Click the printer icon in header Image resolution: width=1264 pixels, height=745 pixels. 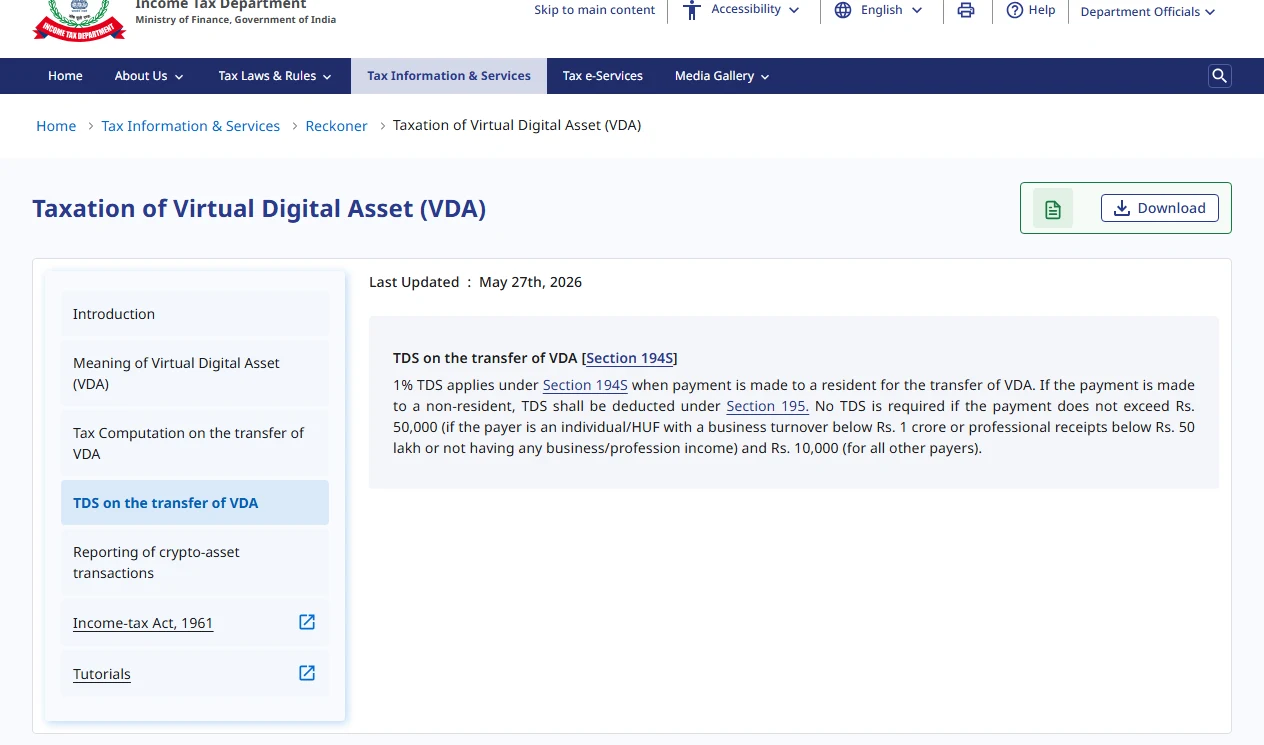pos(966,10)
